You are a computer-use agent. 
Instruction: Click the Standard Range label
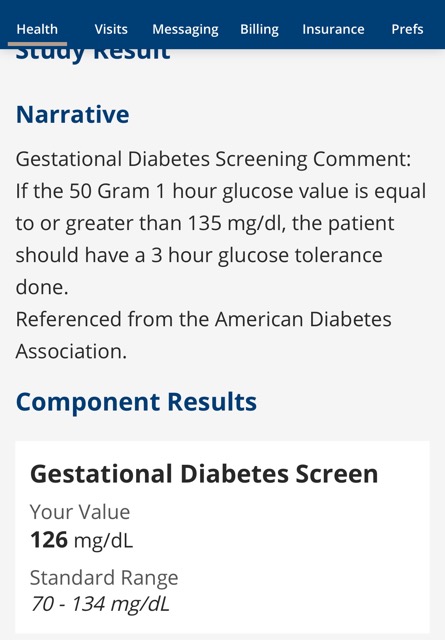point(104,578)
